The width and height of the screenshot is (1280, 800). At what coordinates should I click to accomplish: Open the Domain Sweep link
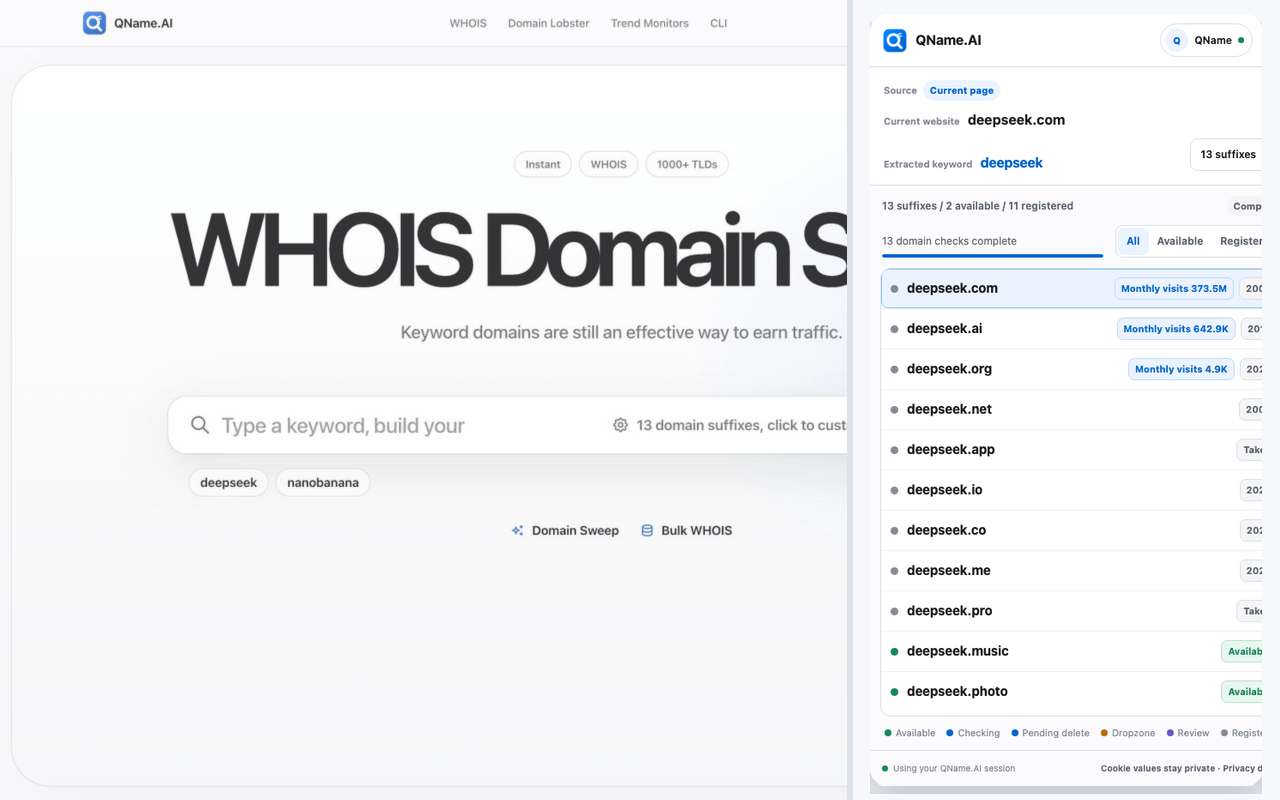[x=565, y=531]
